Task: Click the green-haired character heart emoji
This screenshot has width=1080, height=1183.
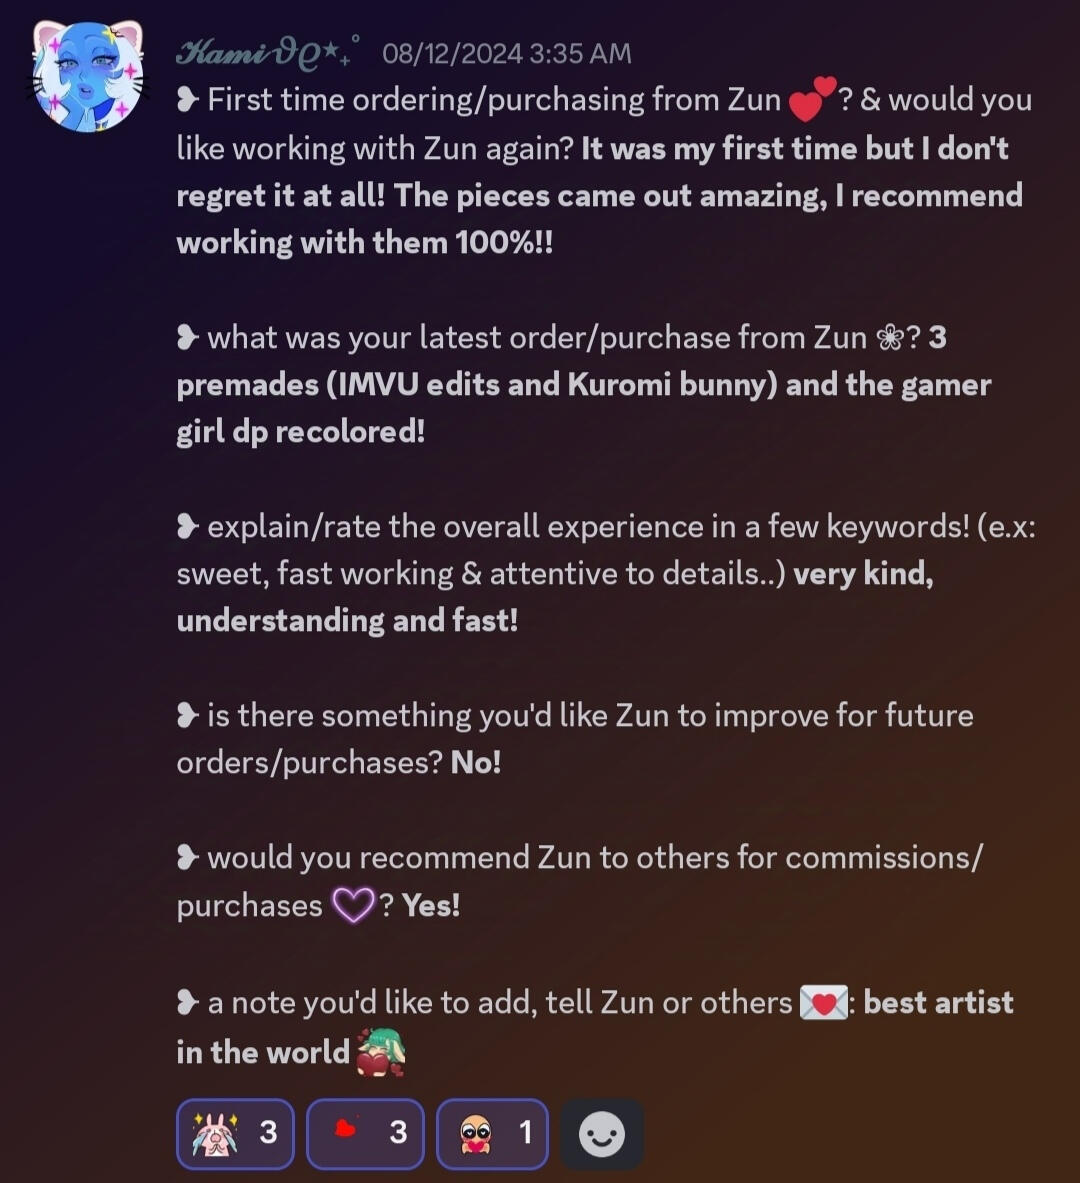Action: coord(380,1052)
